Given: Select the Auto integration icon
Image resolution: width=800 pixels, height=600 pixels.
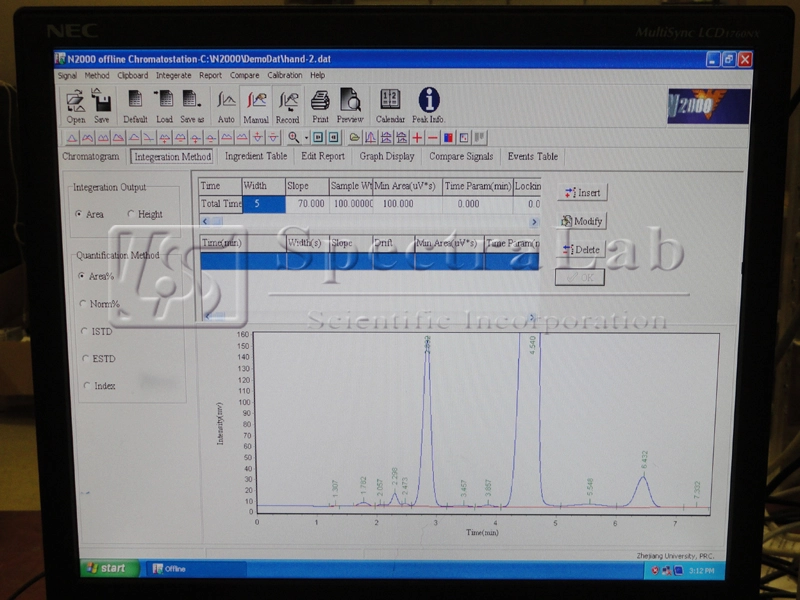Looking at the screenshot, I should pos(226,101).
